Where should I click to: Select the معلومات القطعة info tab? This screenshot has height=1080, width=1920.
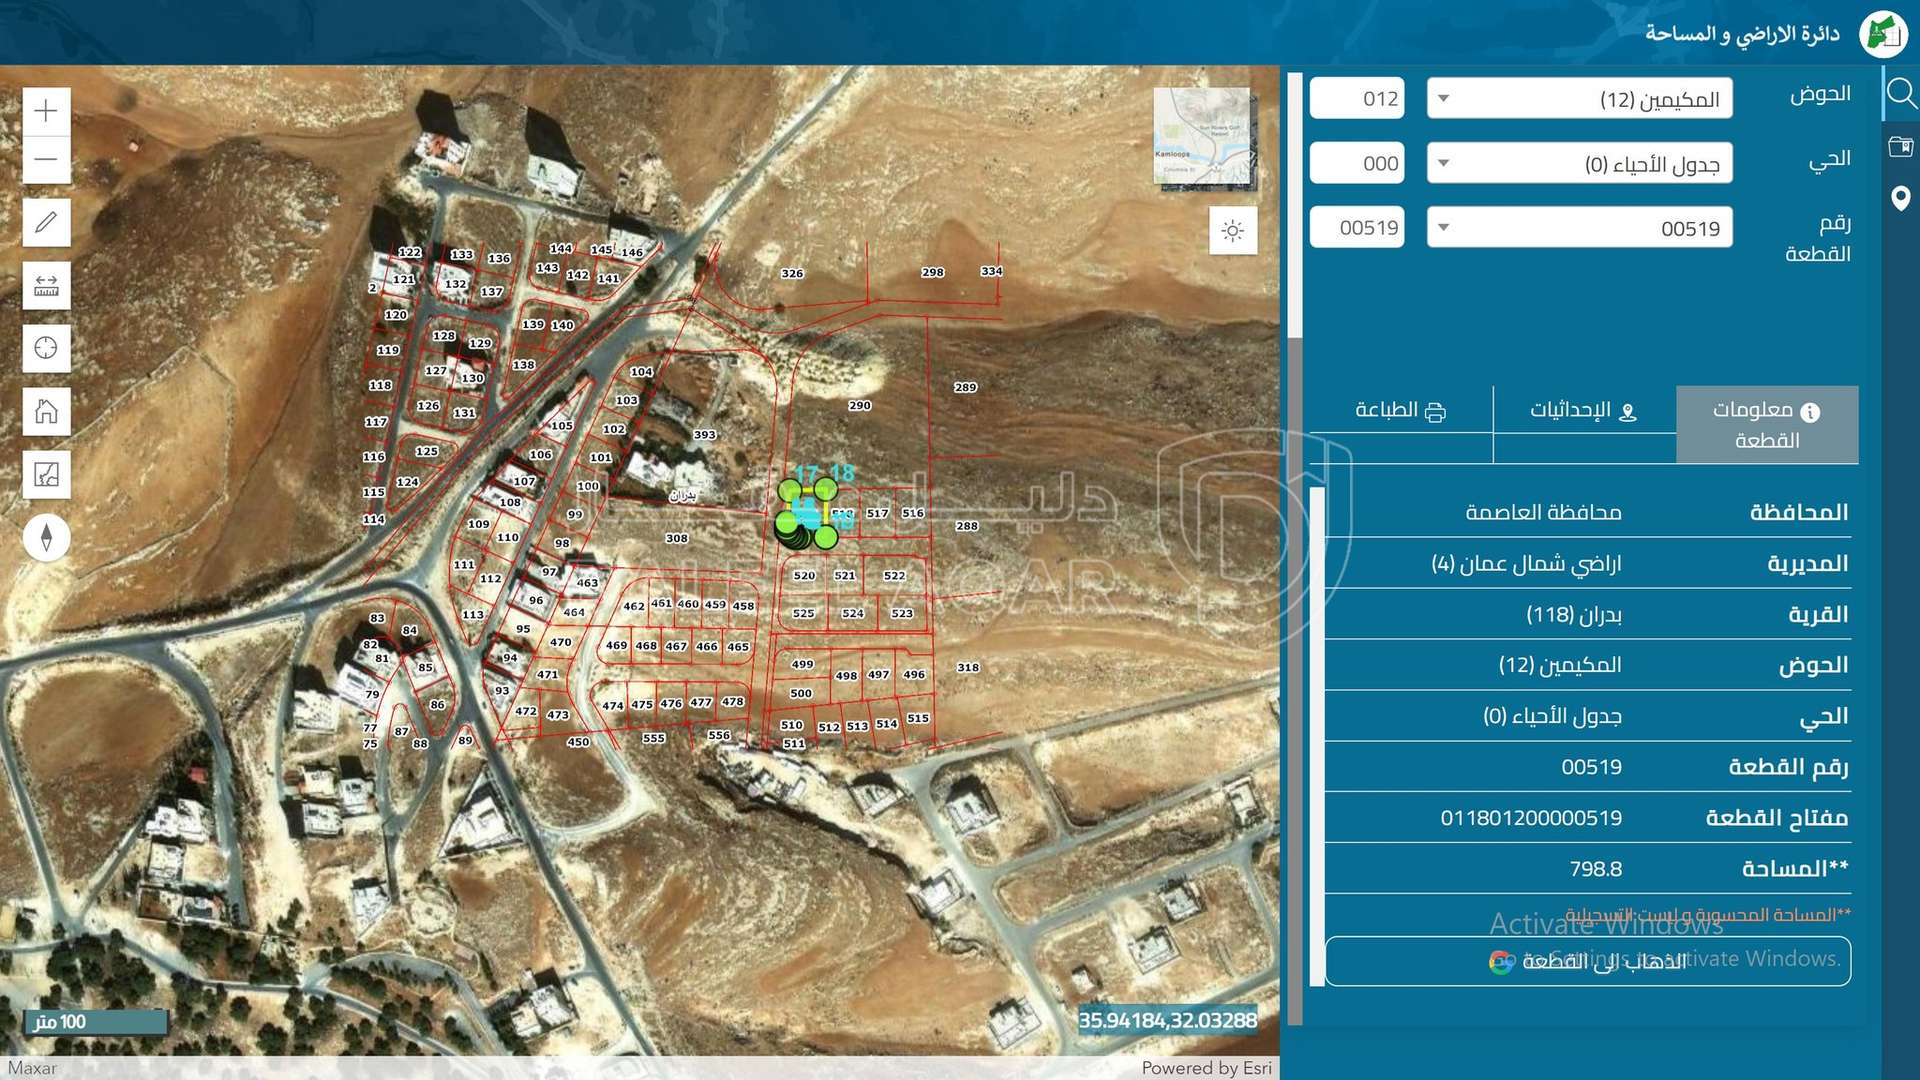coord(1766,425)
